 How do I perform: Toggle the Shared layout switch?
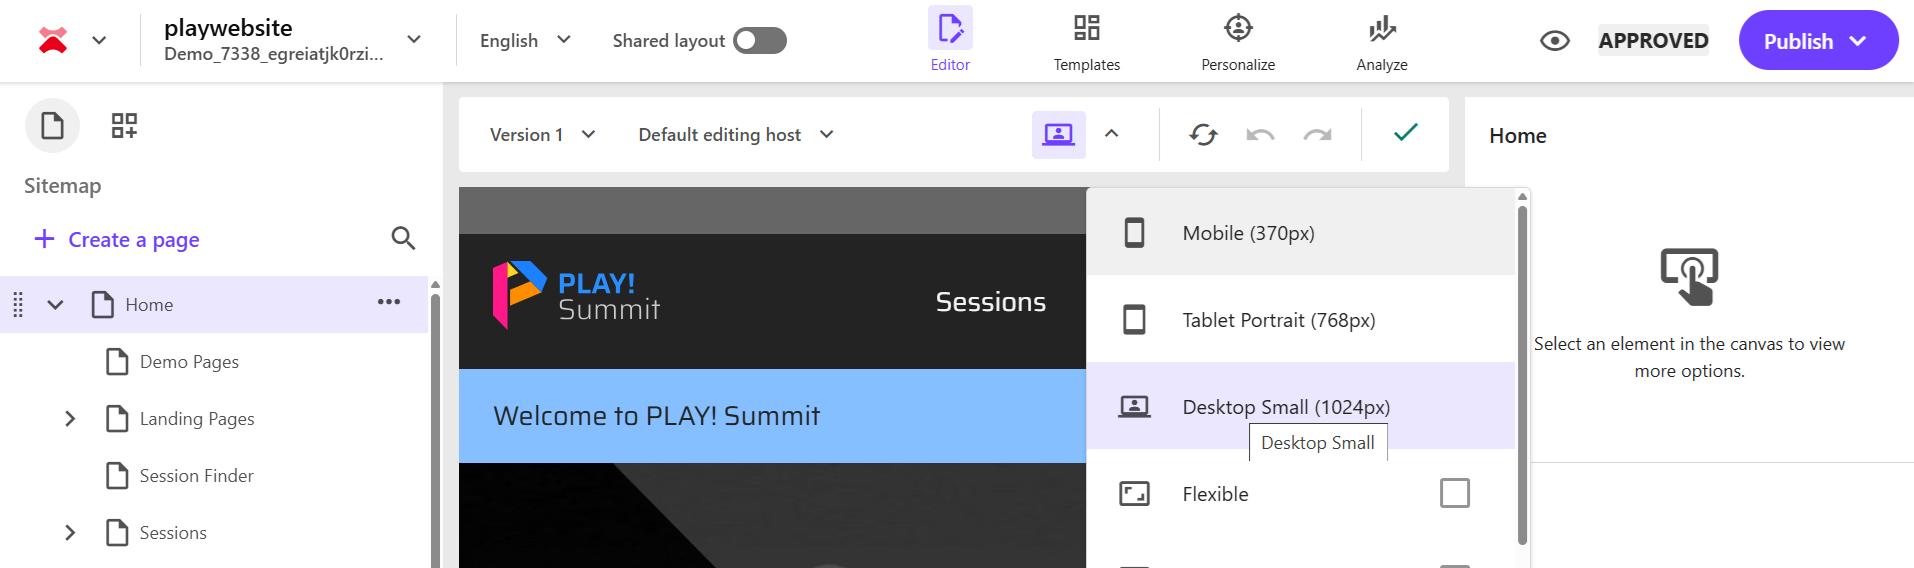tap(759, 41)
